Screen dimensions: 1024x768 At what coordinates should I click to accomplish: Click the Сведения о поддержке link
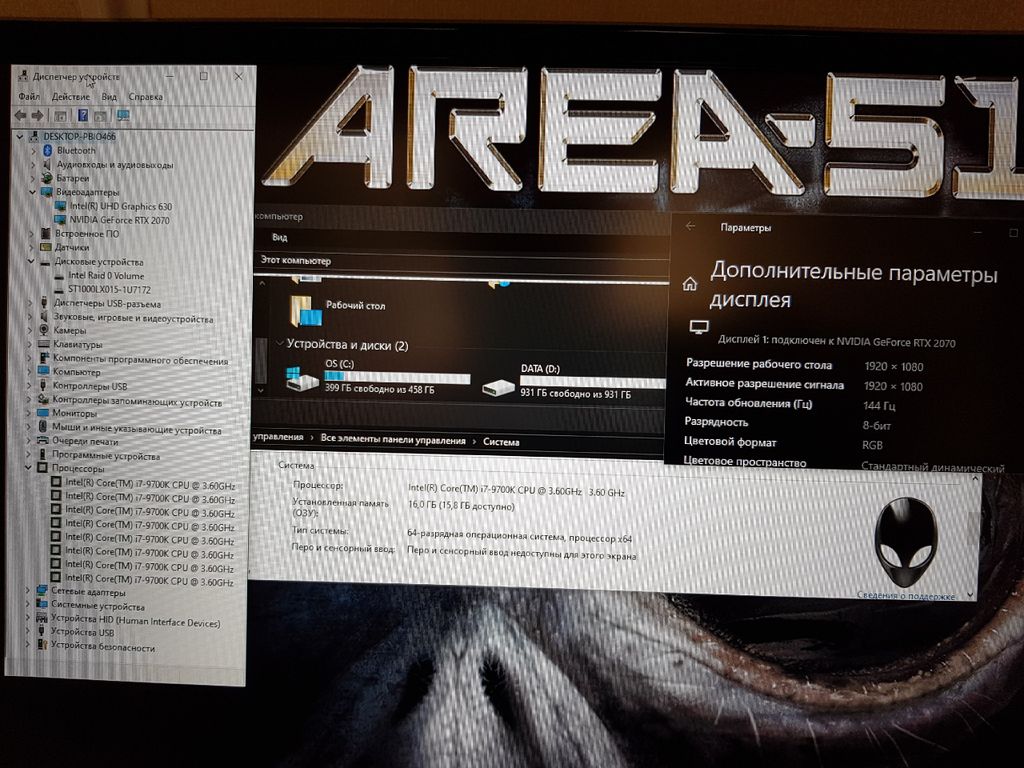point(905,595)
